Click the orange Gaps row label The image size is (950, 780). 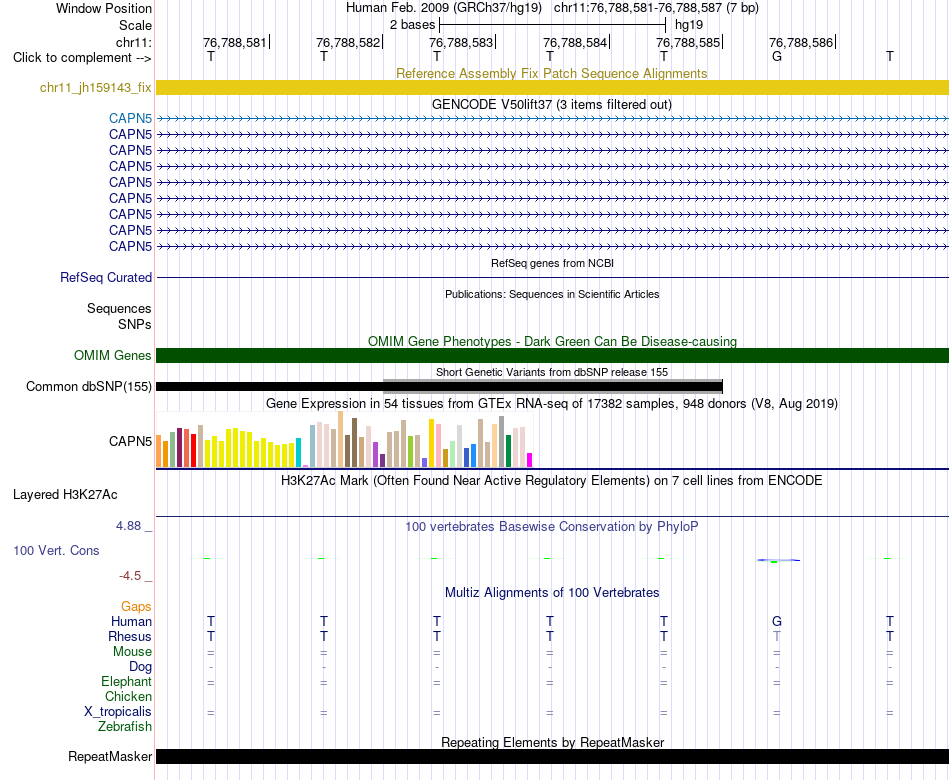coord(136,607)
